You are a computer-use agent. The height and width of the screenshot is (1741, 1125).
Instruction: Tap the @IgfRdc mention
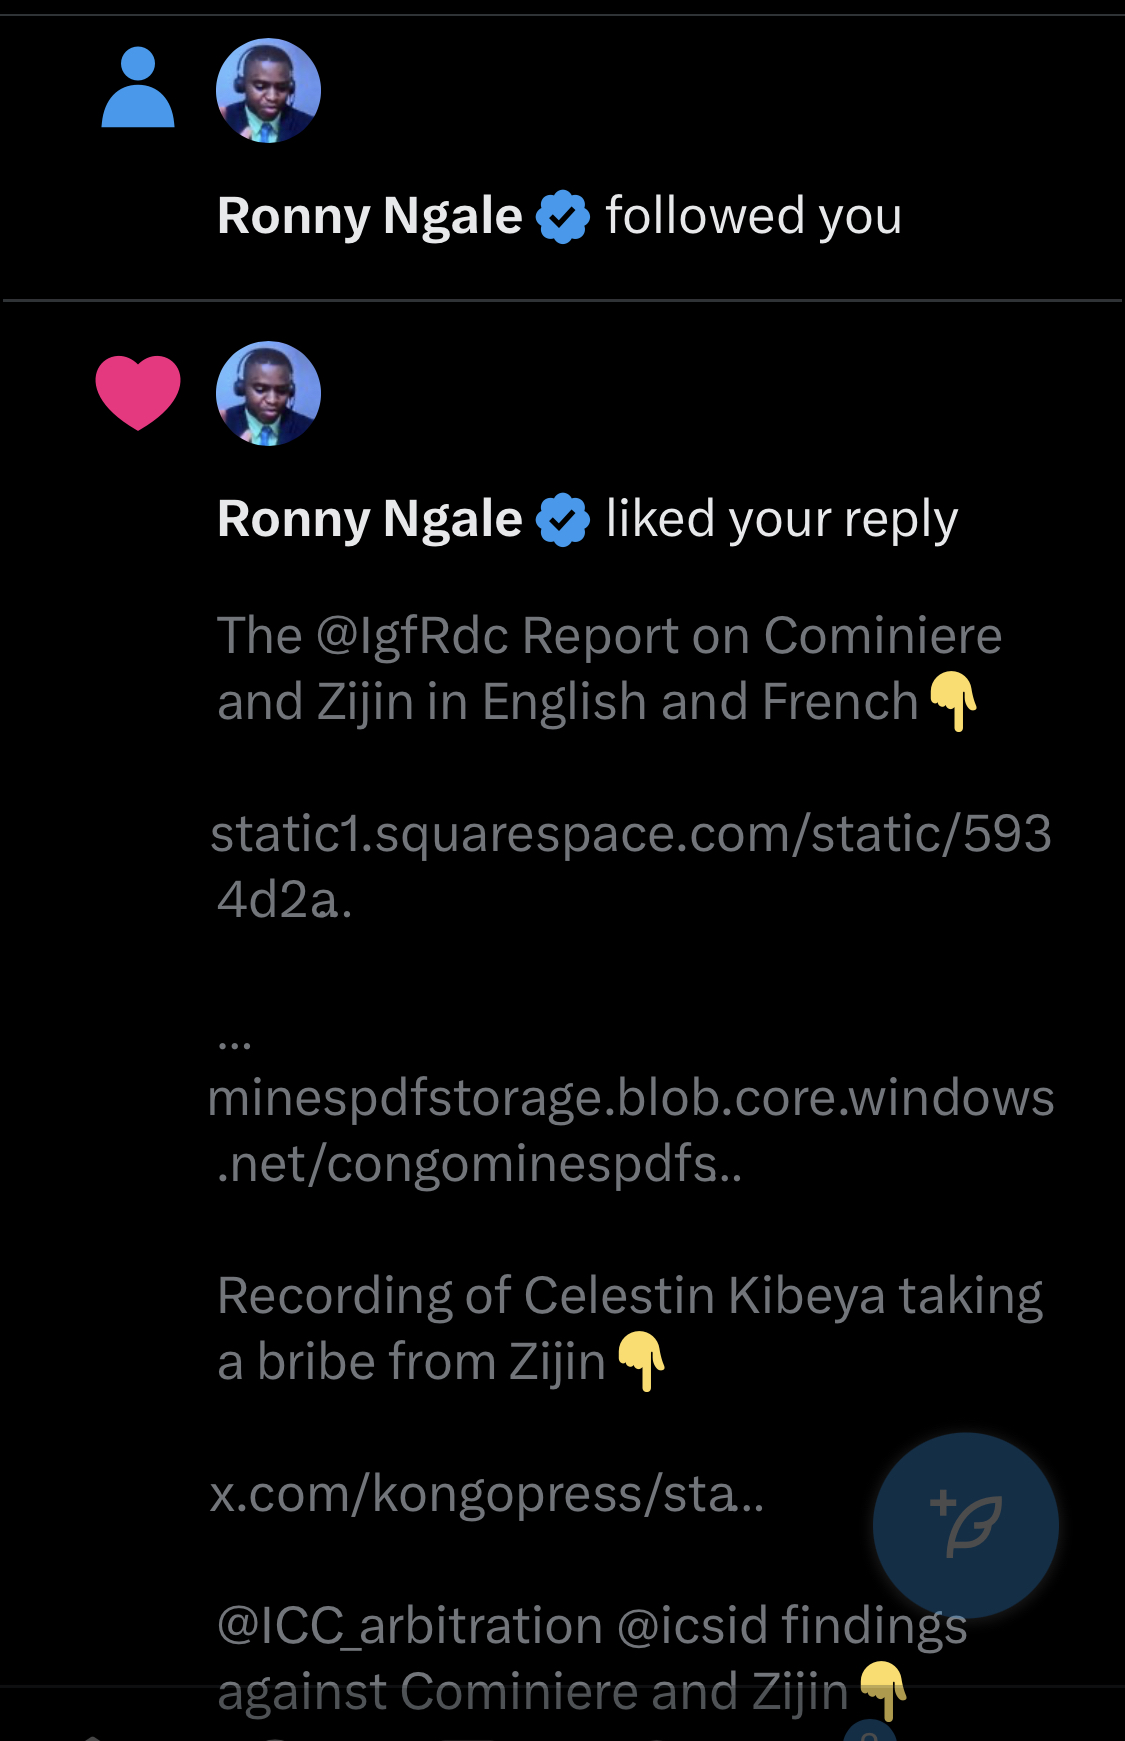[412, 636]
